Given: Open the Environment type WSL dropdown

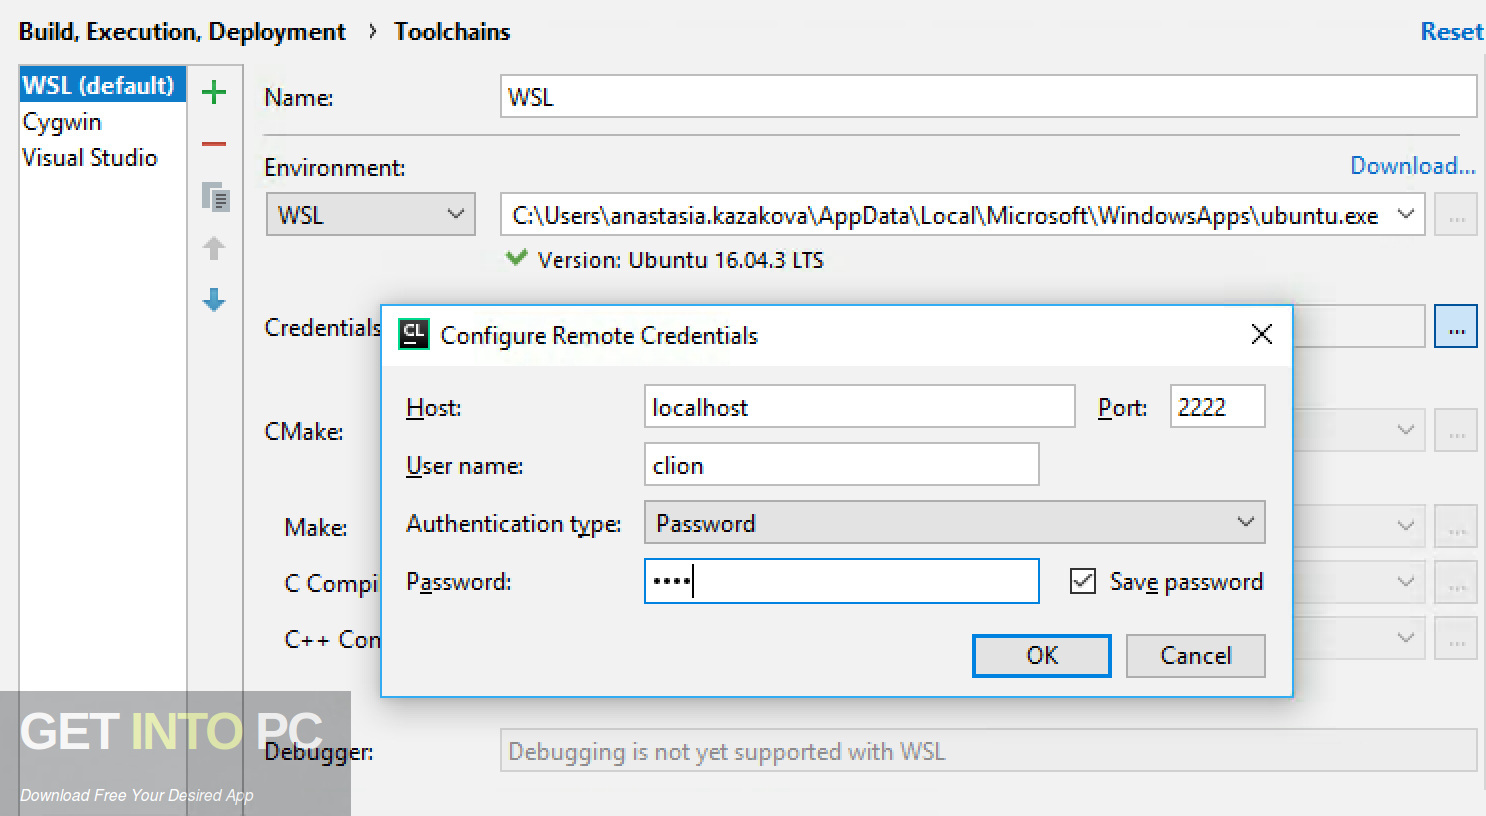Looking at the screenshot, I should [x=370, y=215].
